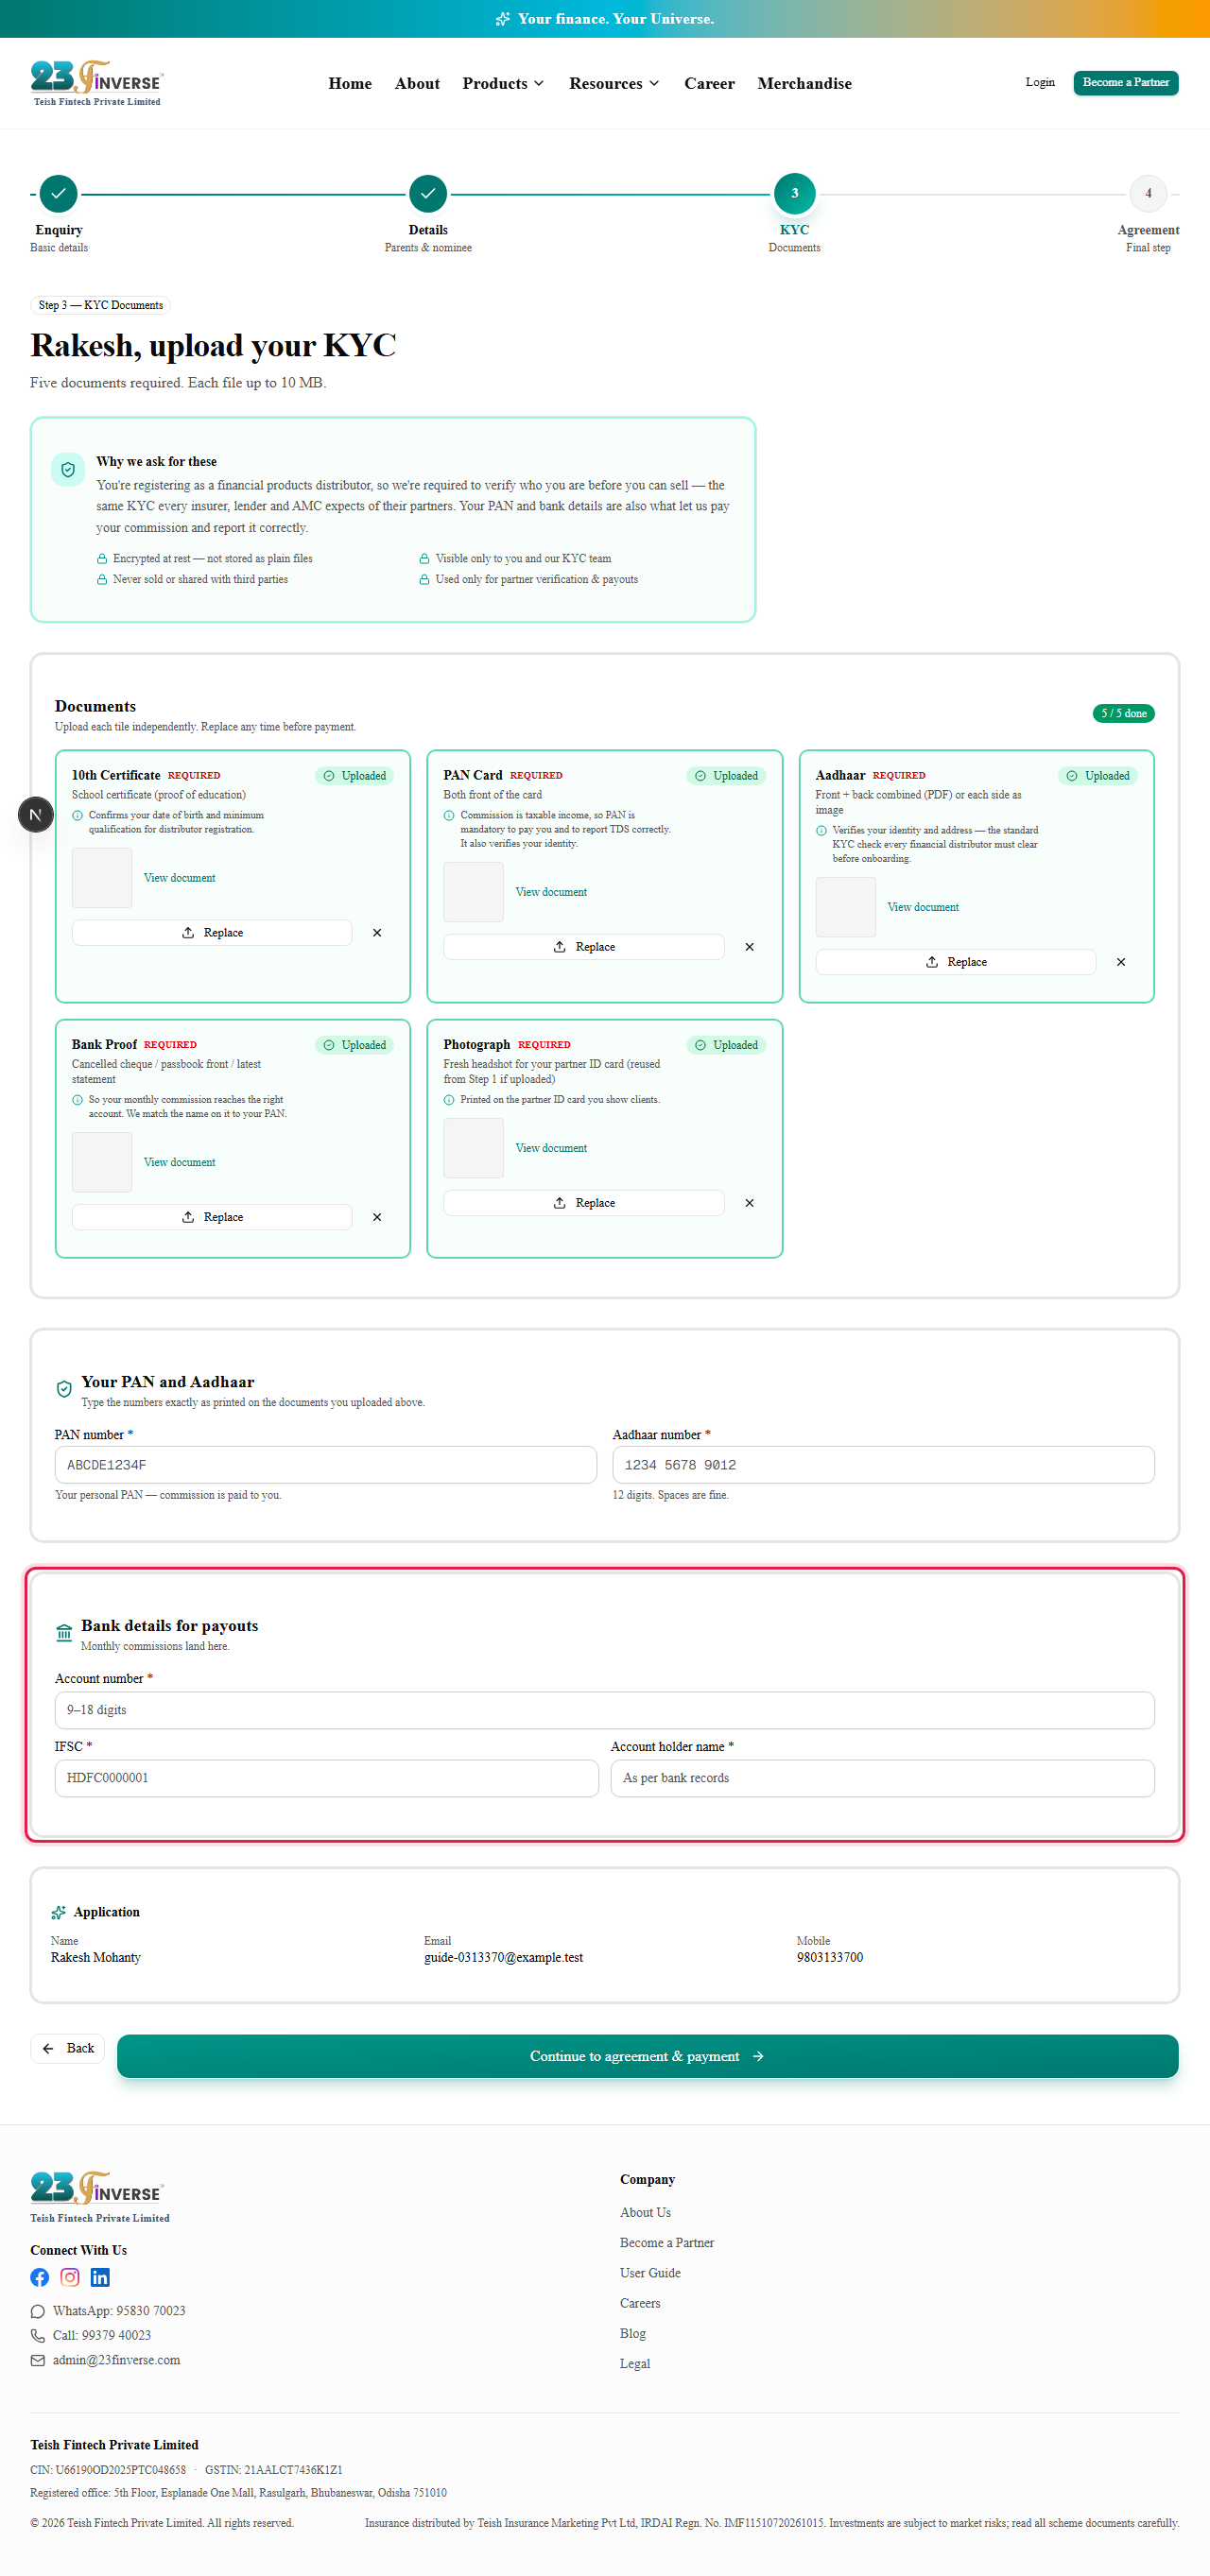1210x2576 pixels.
Task: Click the Back button
Action: pyautogui.click(x=68, y=2049)
